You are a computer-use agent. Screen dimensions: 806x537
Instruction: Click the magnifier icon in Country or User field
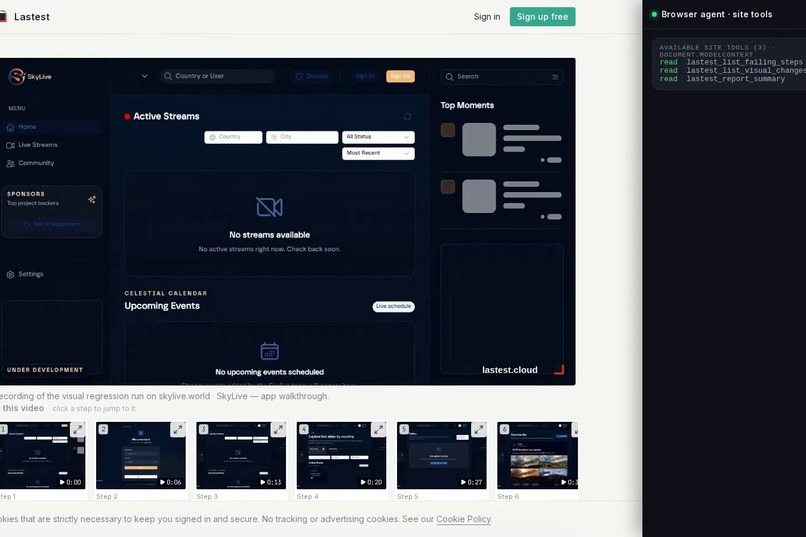coord(168,76)
